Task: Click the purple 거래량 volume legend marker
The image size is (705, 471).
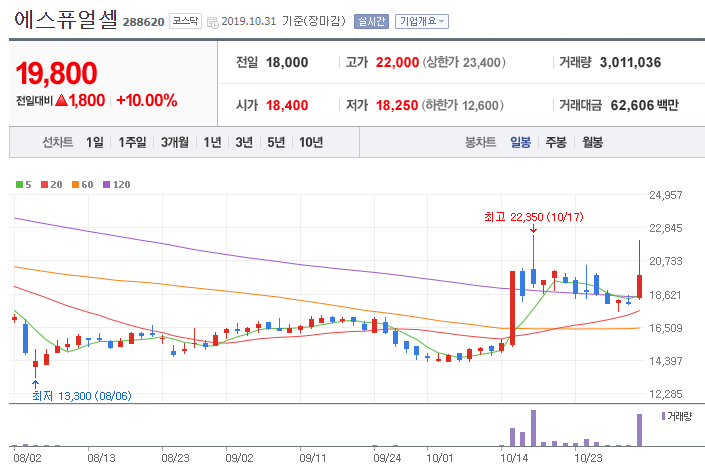Action: (663, 416)
